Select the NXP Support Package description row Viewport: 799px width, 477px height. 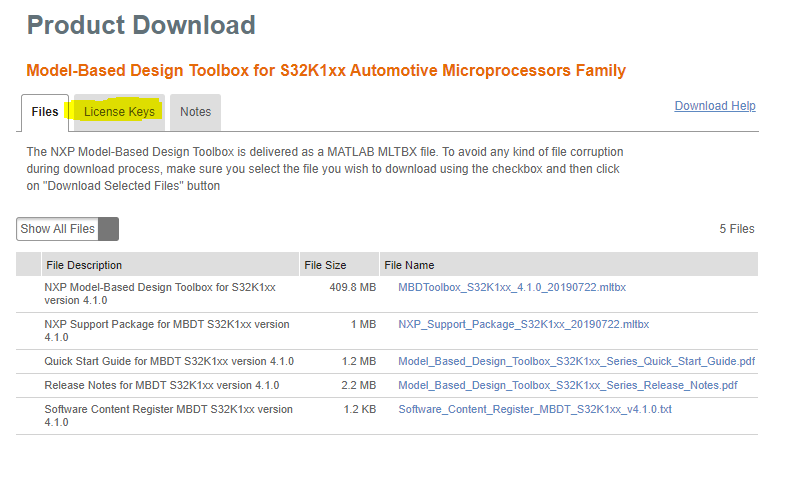[x=167, y=330]
